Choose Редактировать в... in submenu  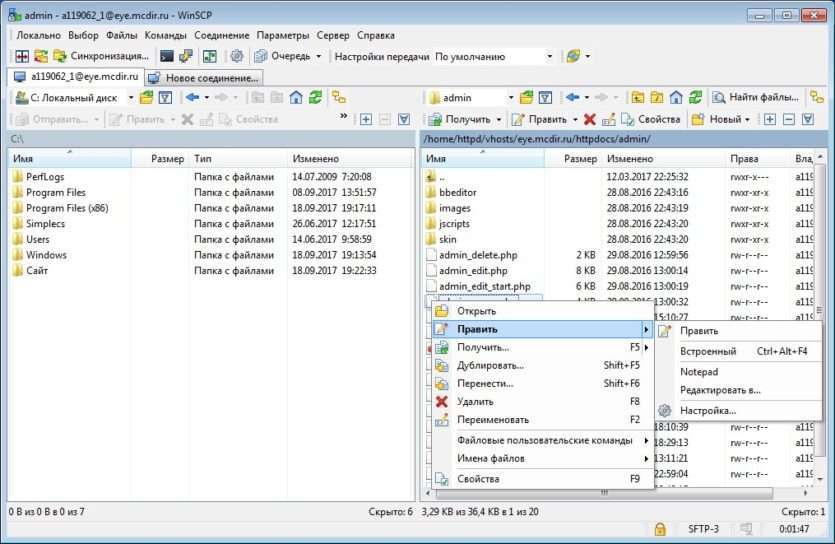[x=739, y=390]
